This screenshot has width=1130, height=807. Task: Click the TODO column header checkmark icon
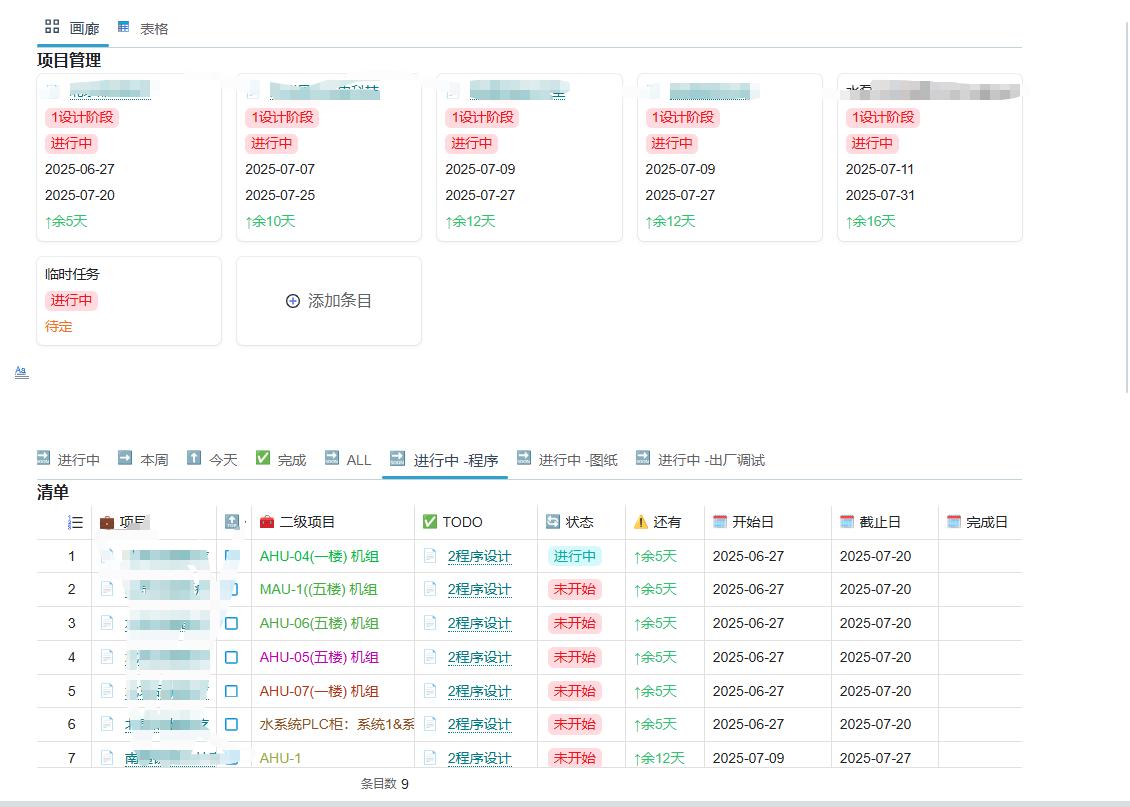430,522
